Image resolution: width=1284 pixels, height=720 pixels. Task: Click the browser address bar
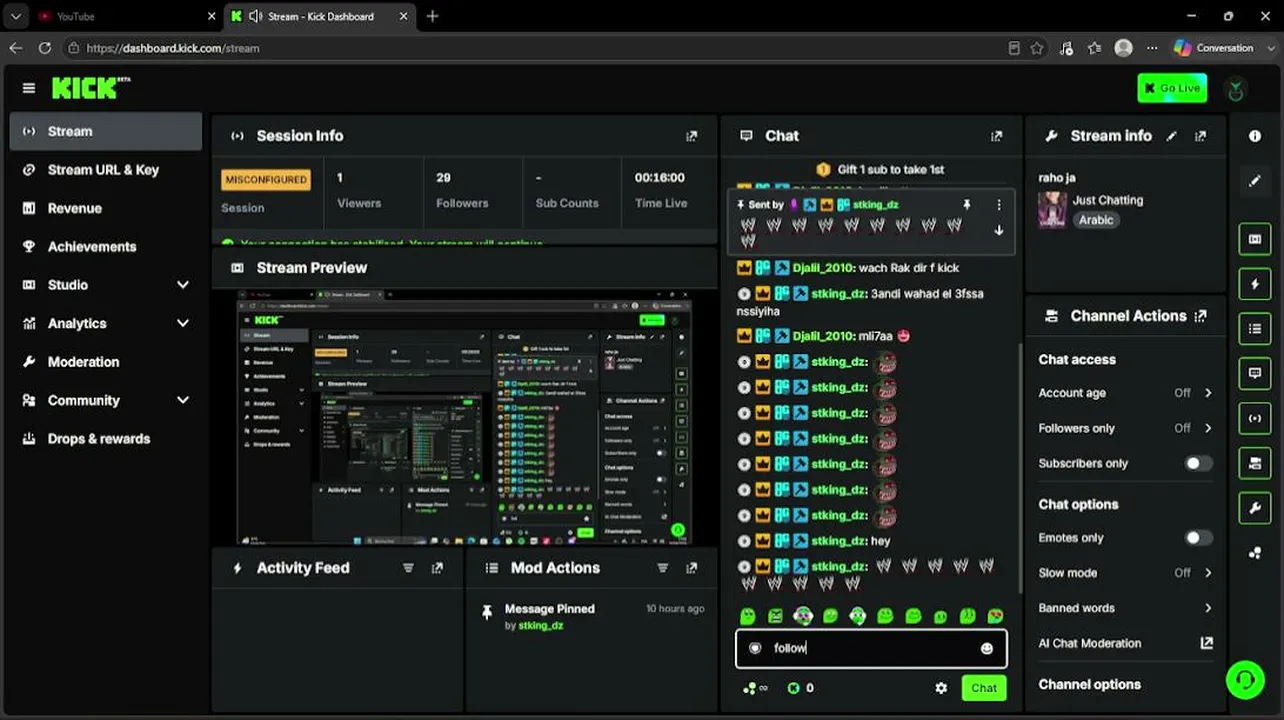pos(538,48)
